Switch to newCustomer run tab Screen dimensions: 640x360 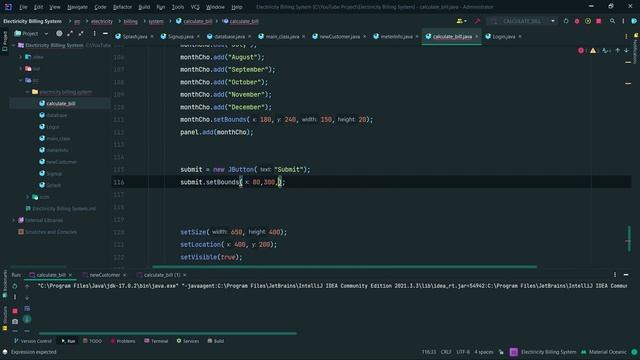[104, 275]
